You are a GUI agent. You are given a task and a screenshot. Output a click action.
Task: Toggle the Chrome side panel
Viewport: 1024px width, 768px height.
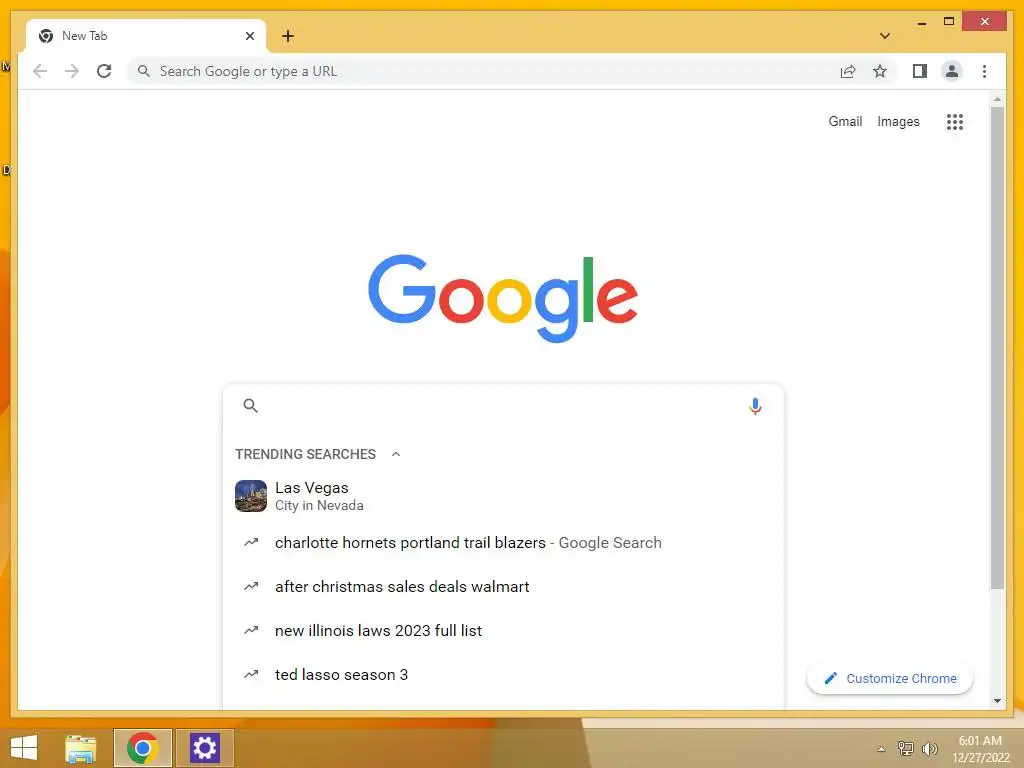click(x=920, y=71)
